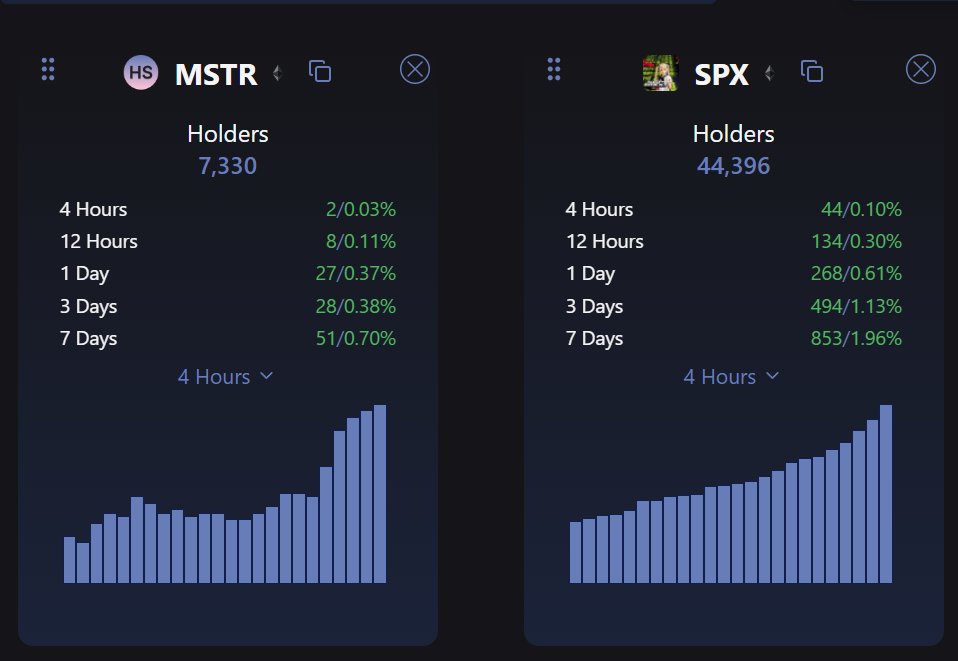Click MSTR 3 Days value 28/0.38%
The width and height of the screenshot is (958, 661).
[356, 306]
